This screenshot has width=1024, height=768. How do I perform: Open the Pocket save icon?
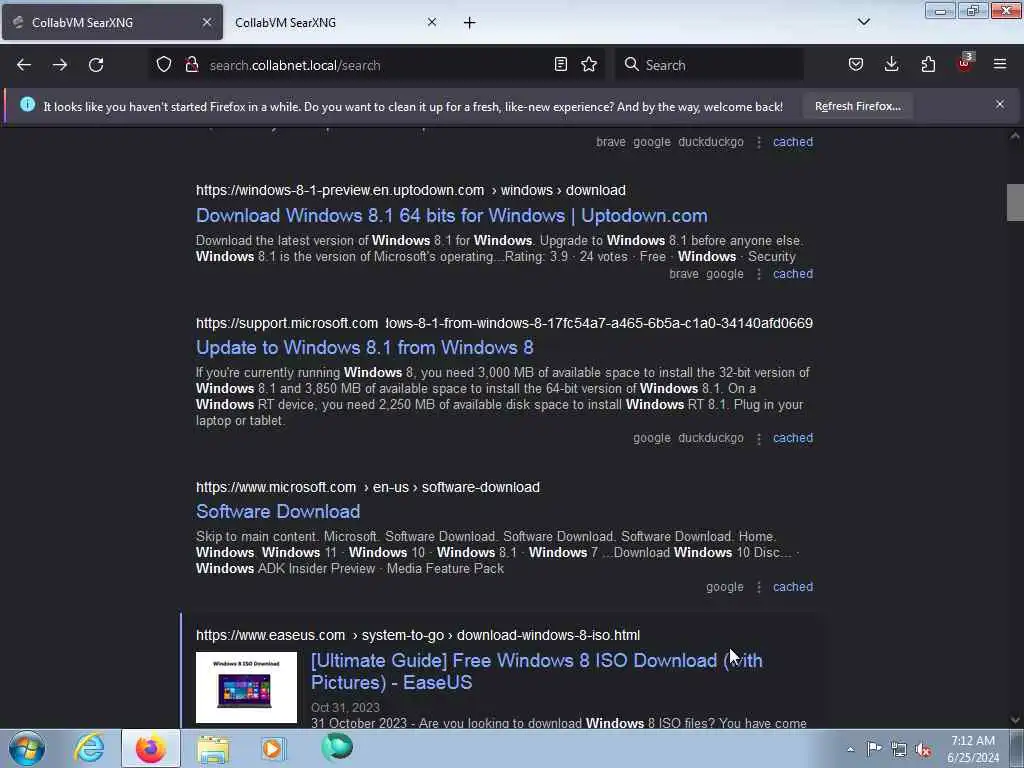click(856, 65)
